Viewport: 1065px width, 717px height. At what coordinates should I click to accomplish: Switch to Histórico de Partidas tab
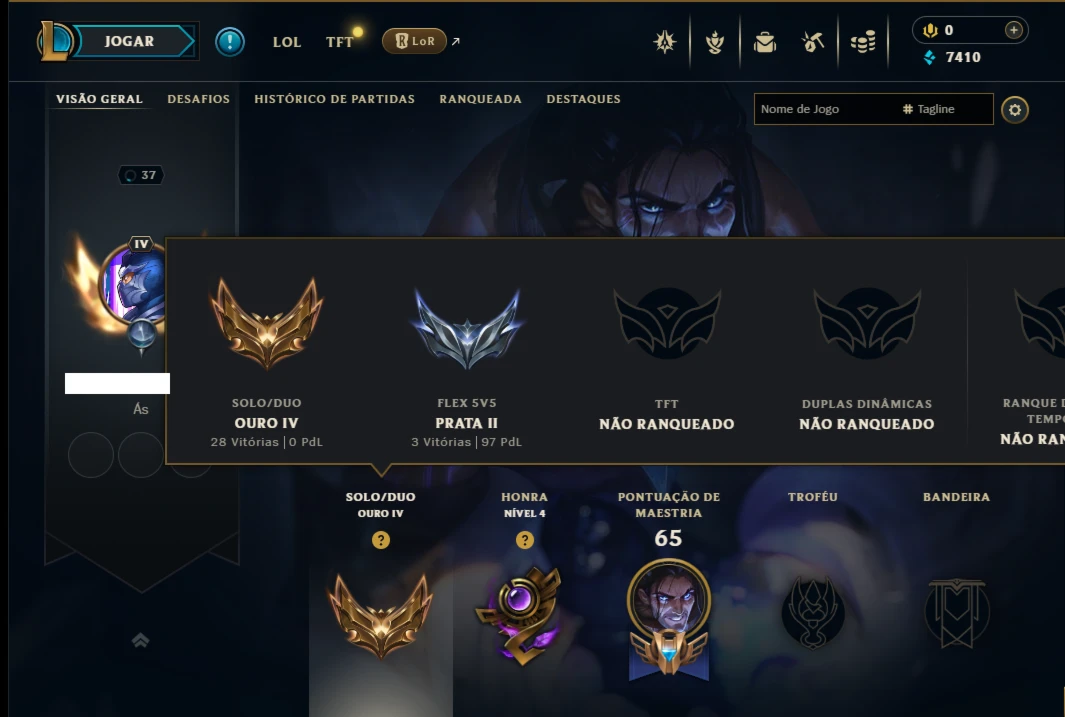[x=334, y=99]
